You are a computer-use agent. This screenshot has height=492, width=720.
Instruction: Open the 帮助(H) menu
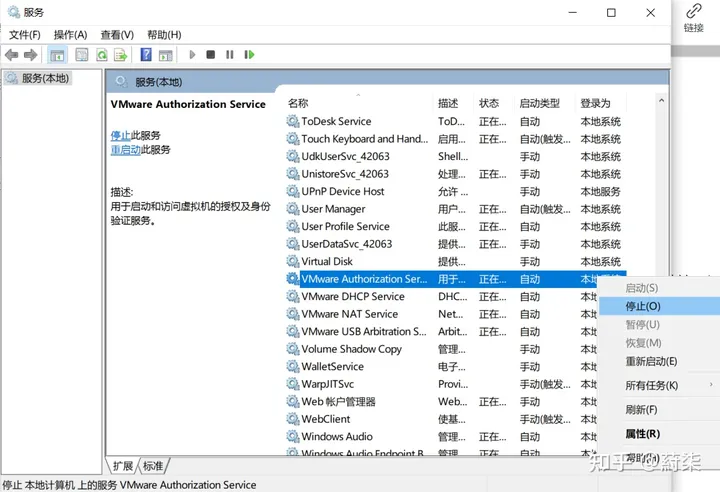pos(164,35)
